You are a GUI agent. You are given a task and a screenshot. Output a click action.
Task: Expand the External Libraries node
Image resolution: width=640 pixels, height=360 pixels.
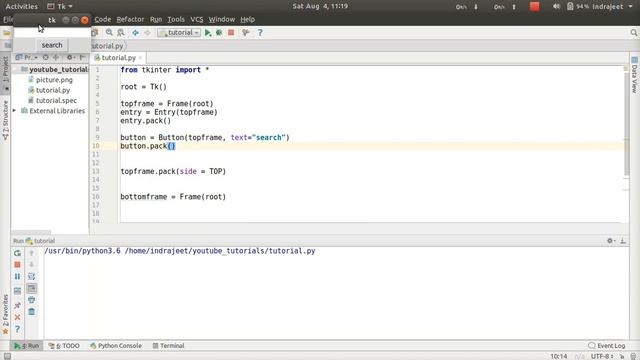(x=15, y=111)
